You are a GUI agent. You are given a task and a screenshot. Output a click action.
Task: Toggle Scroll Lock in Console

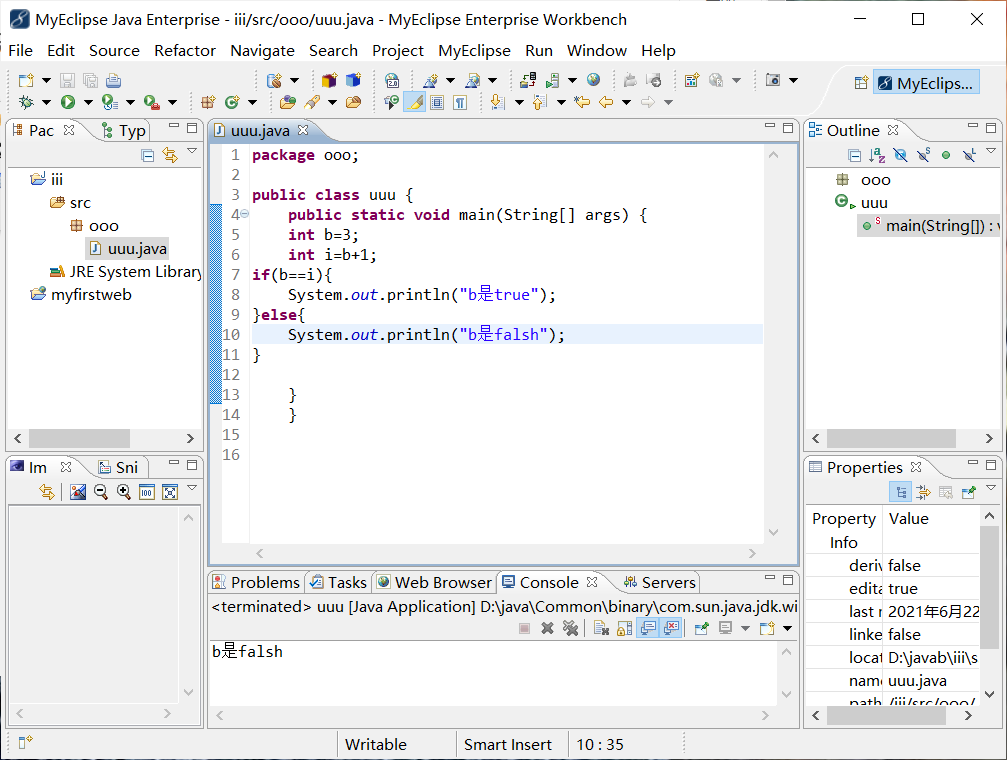[624, 628]
